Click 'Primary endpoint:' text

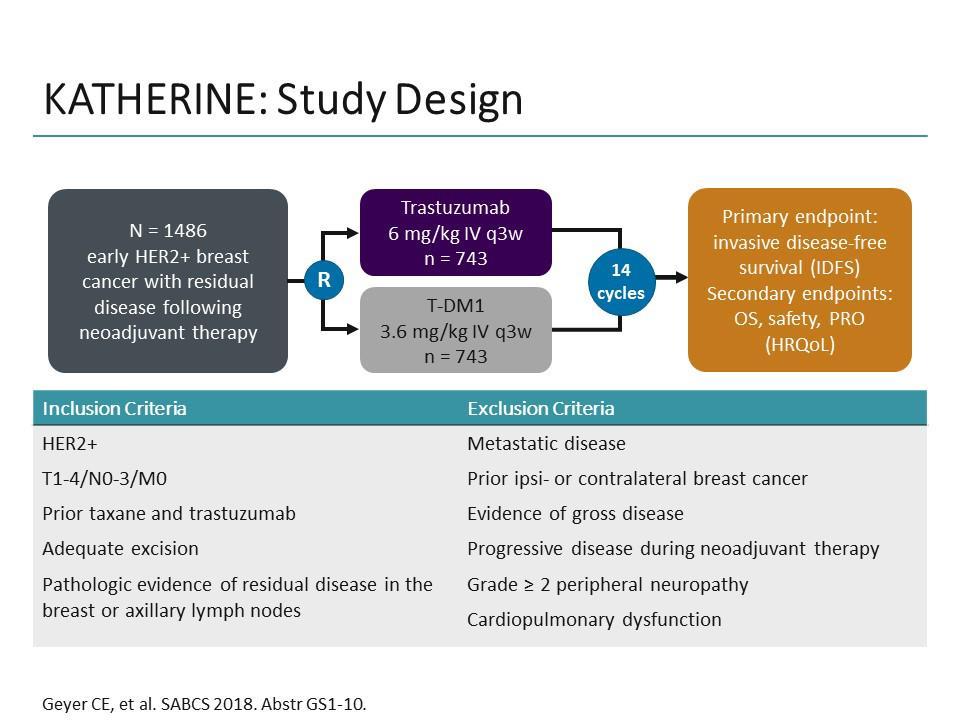click(x=800, y=217)
